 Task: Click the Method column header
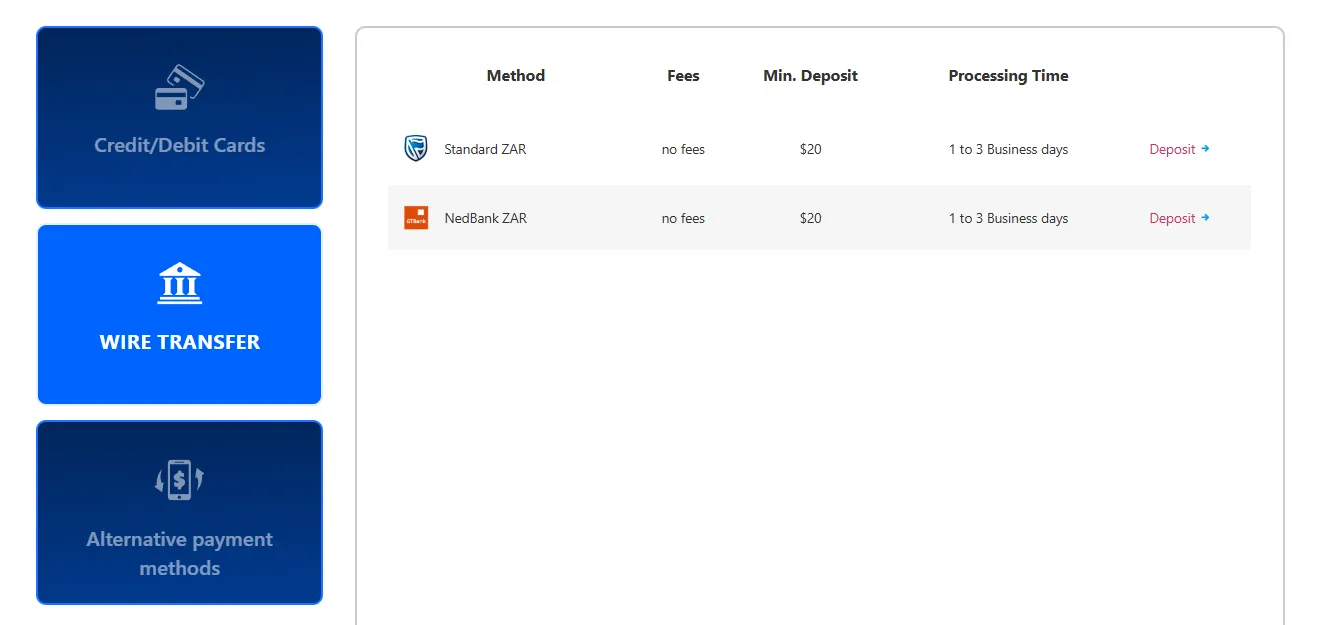tap(516, 76)
